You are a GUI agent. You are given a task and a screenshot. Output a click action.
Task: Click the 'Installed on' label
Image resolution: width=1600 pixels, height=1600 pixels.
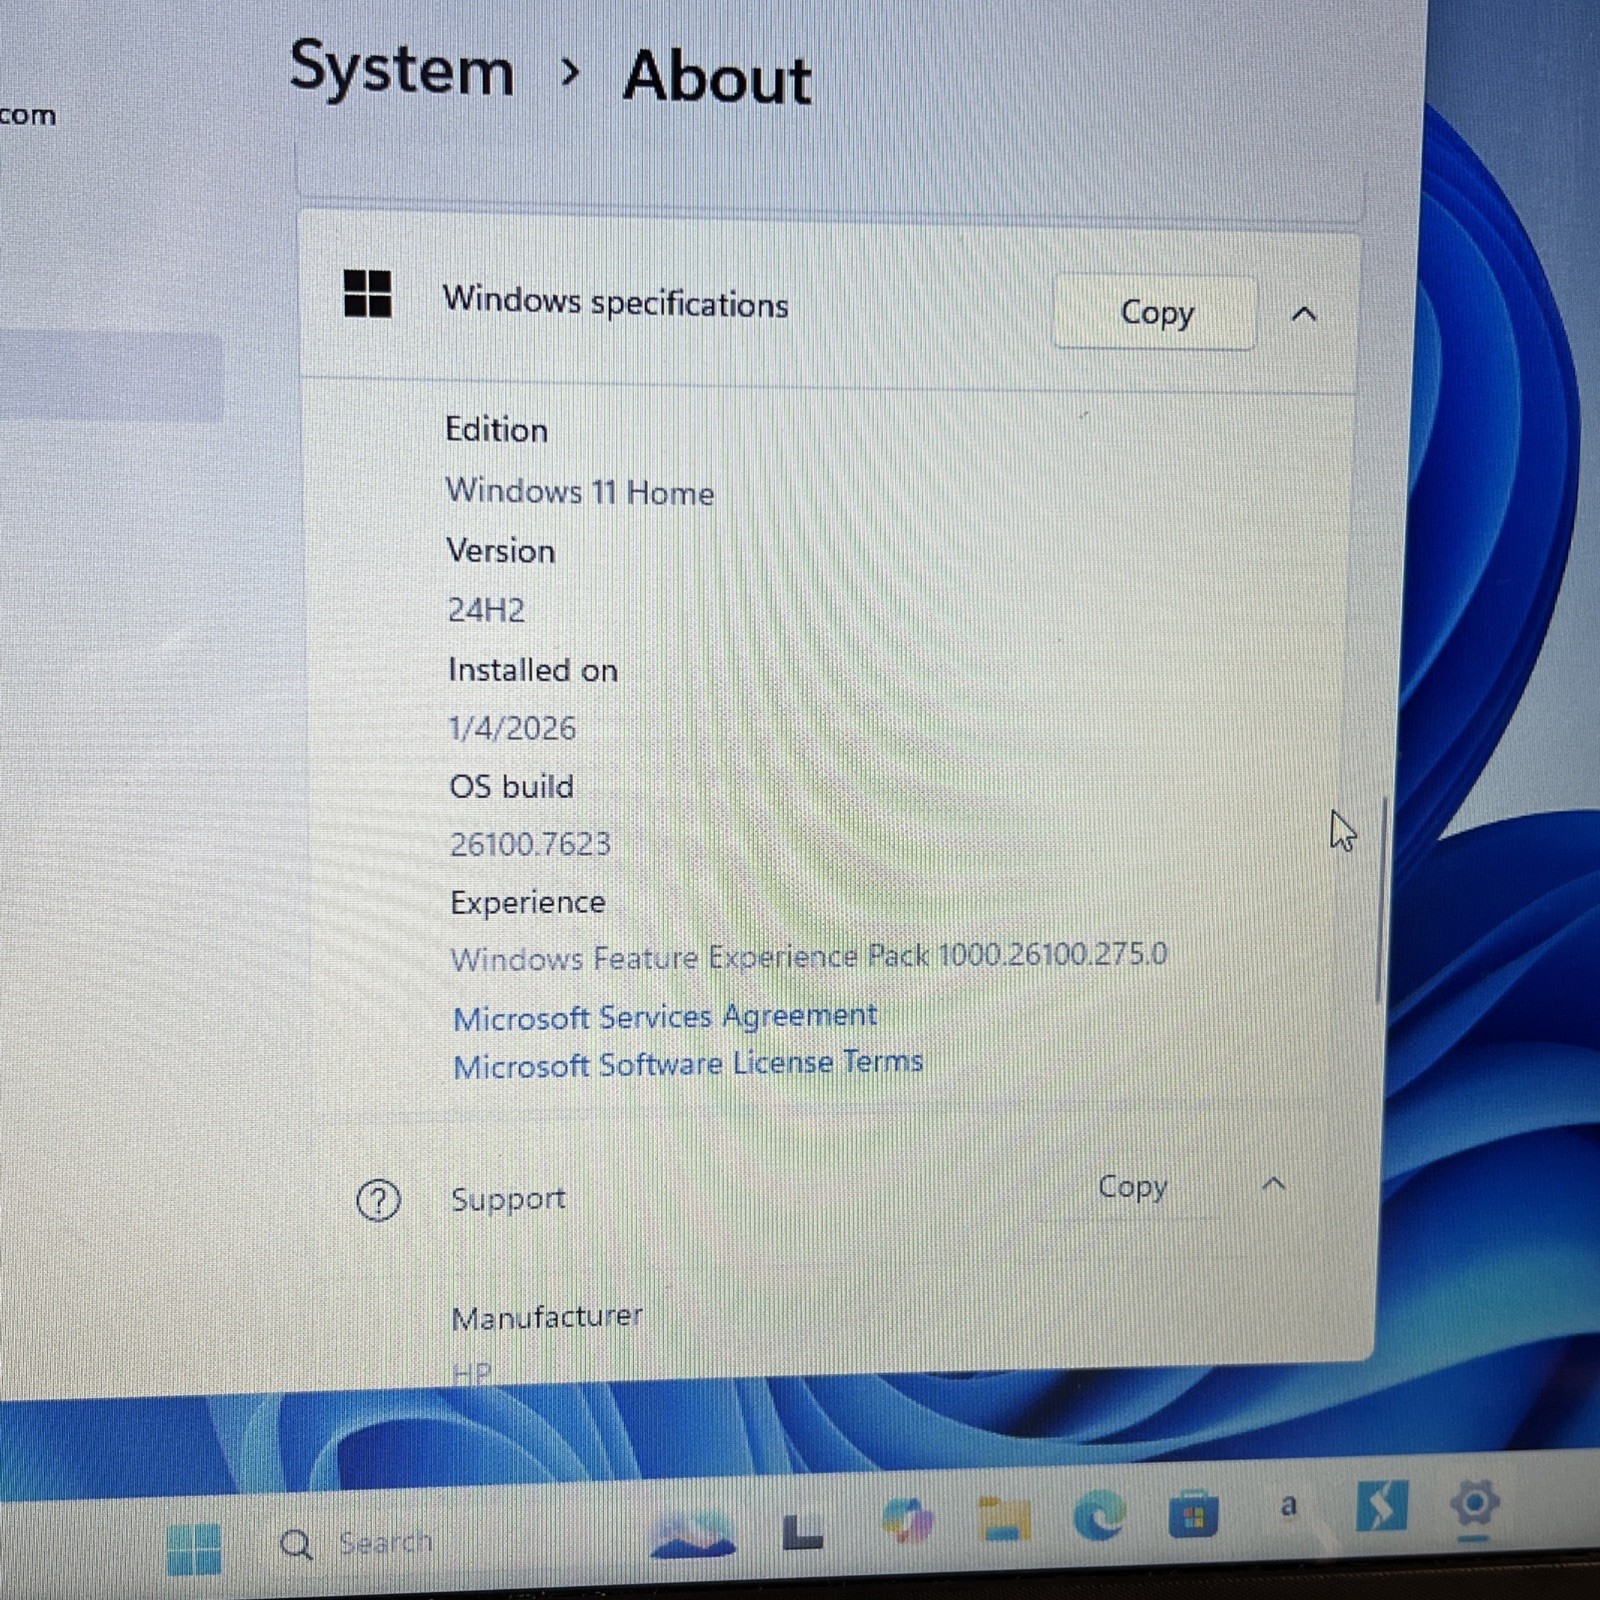533,669
